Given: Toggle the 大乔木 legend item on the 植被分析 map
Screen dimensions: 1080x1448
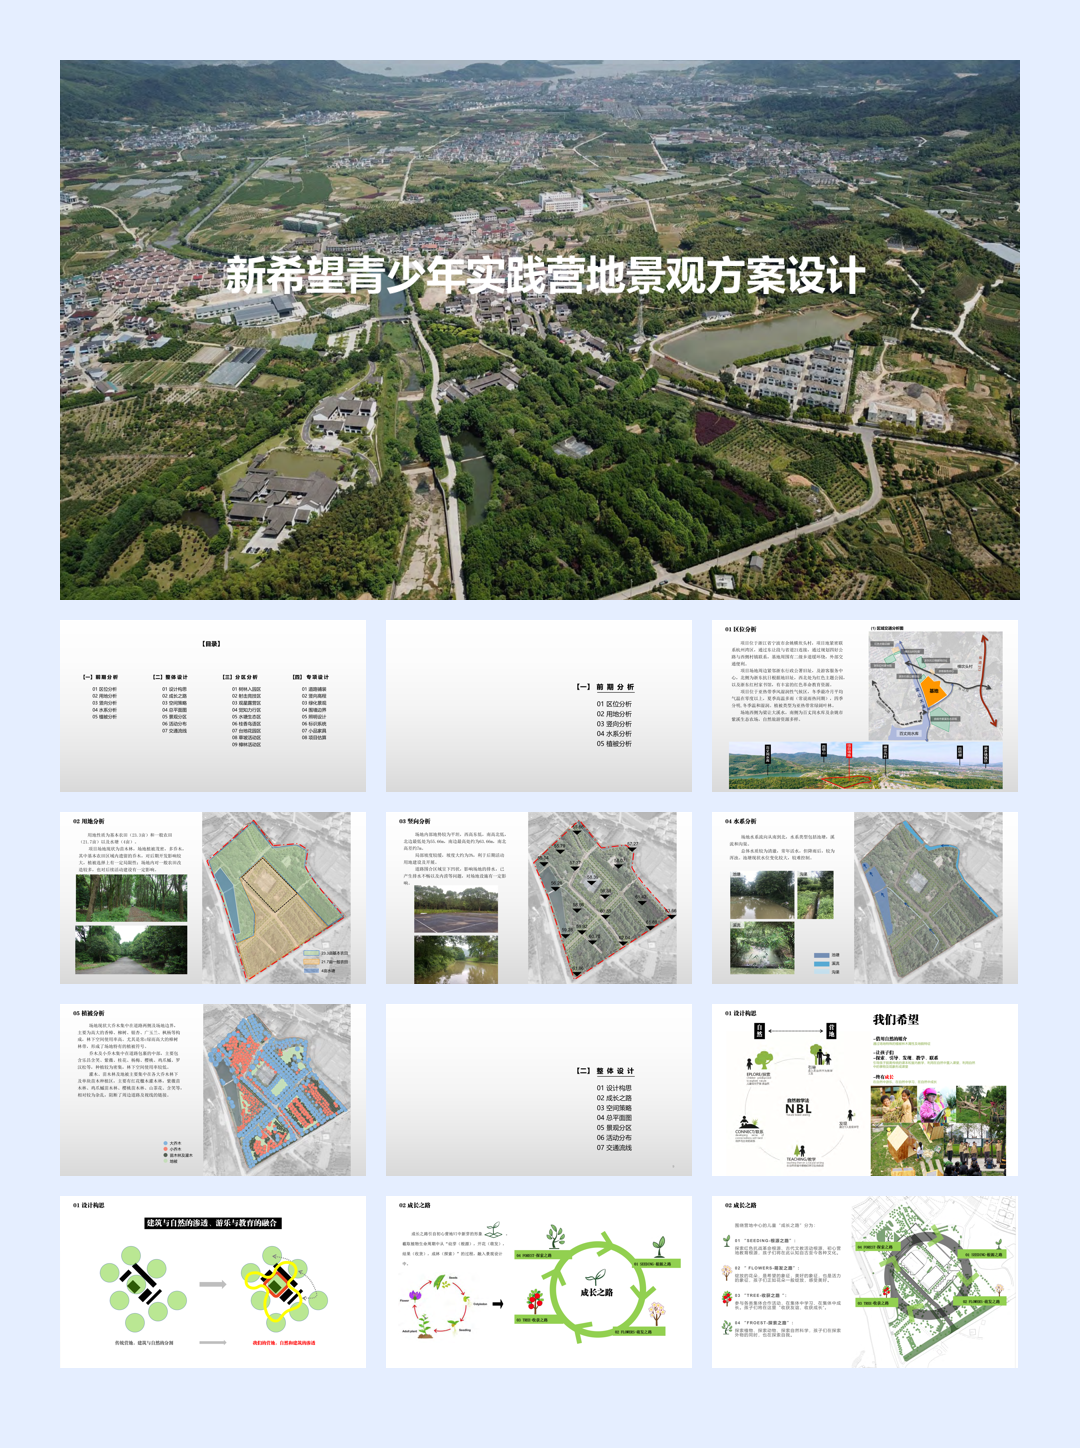Looking at the screenshot, I should [165, 1143].
